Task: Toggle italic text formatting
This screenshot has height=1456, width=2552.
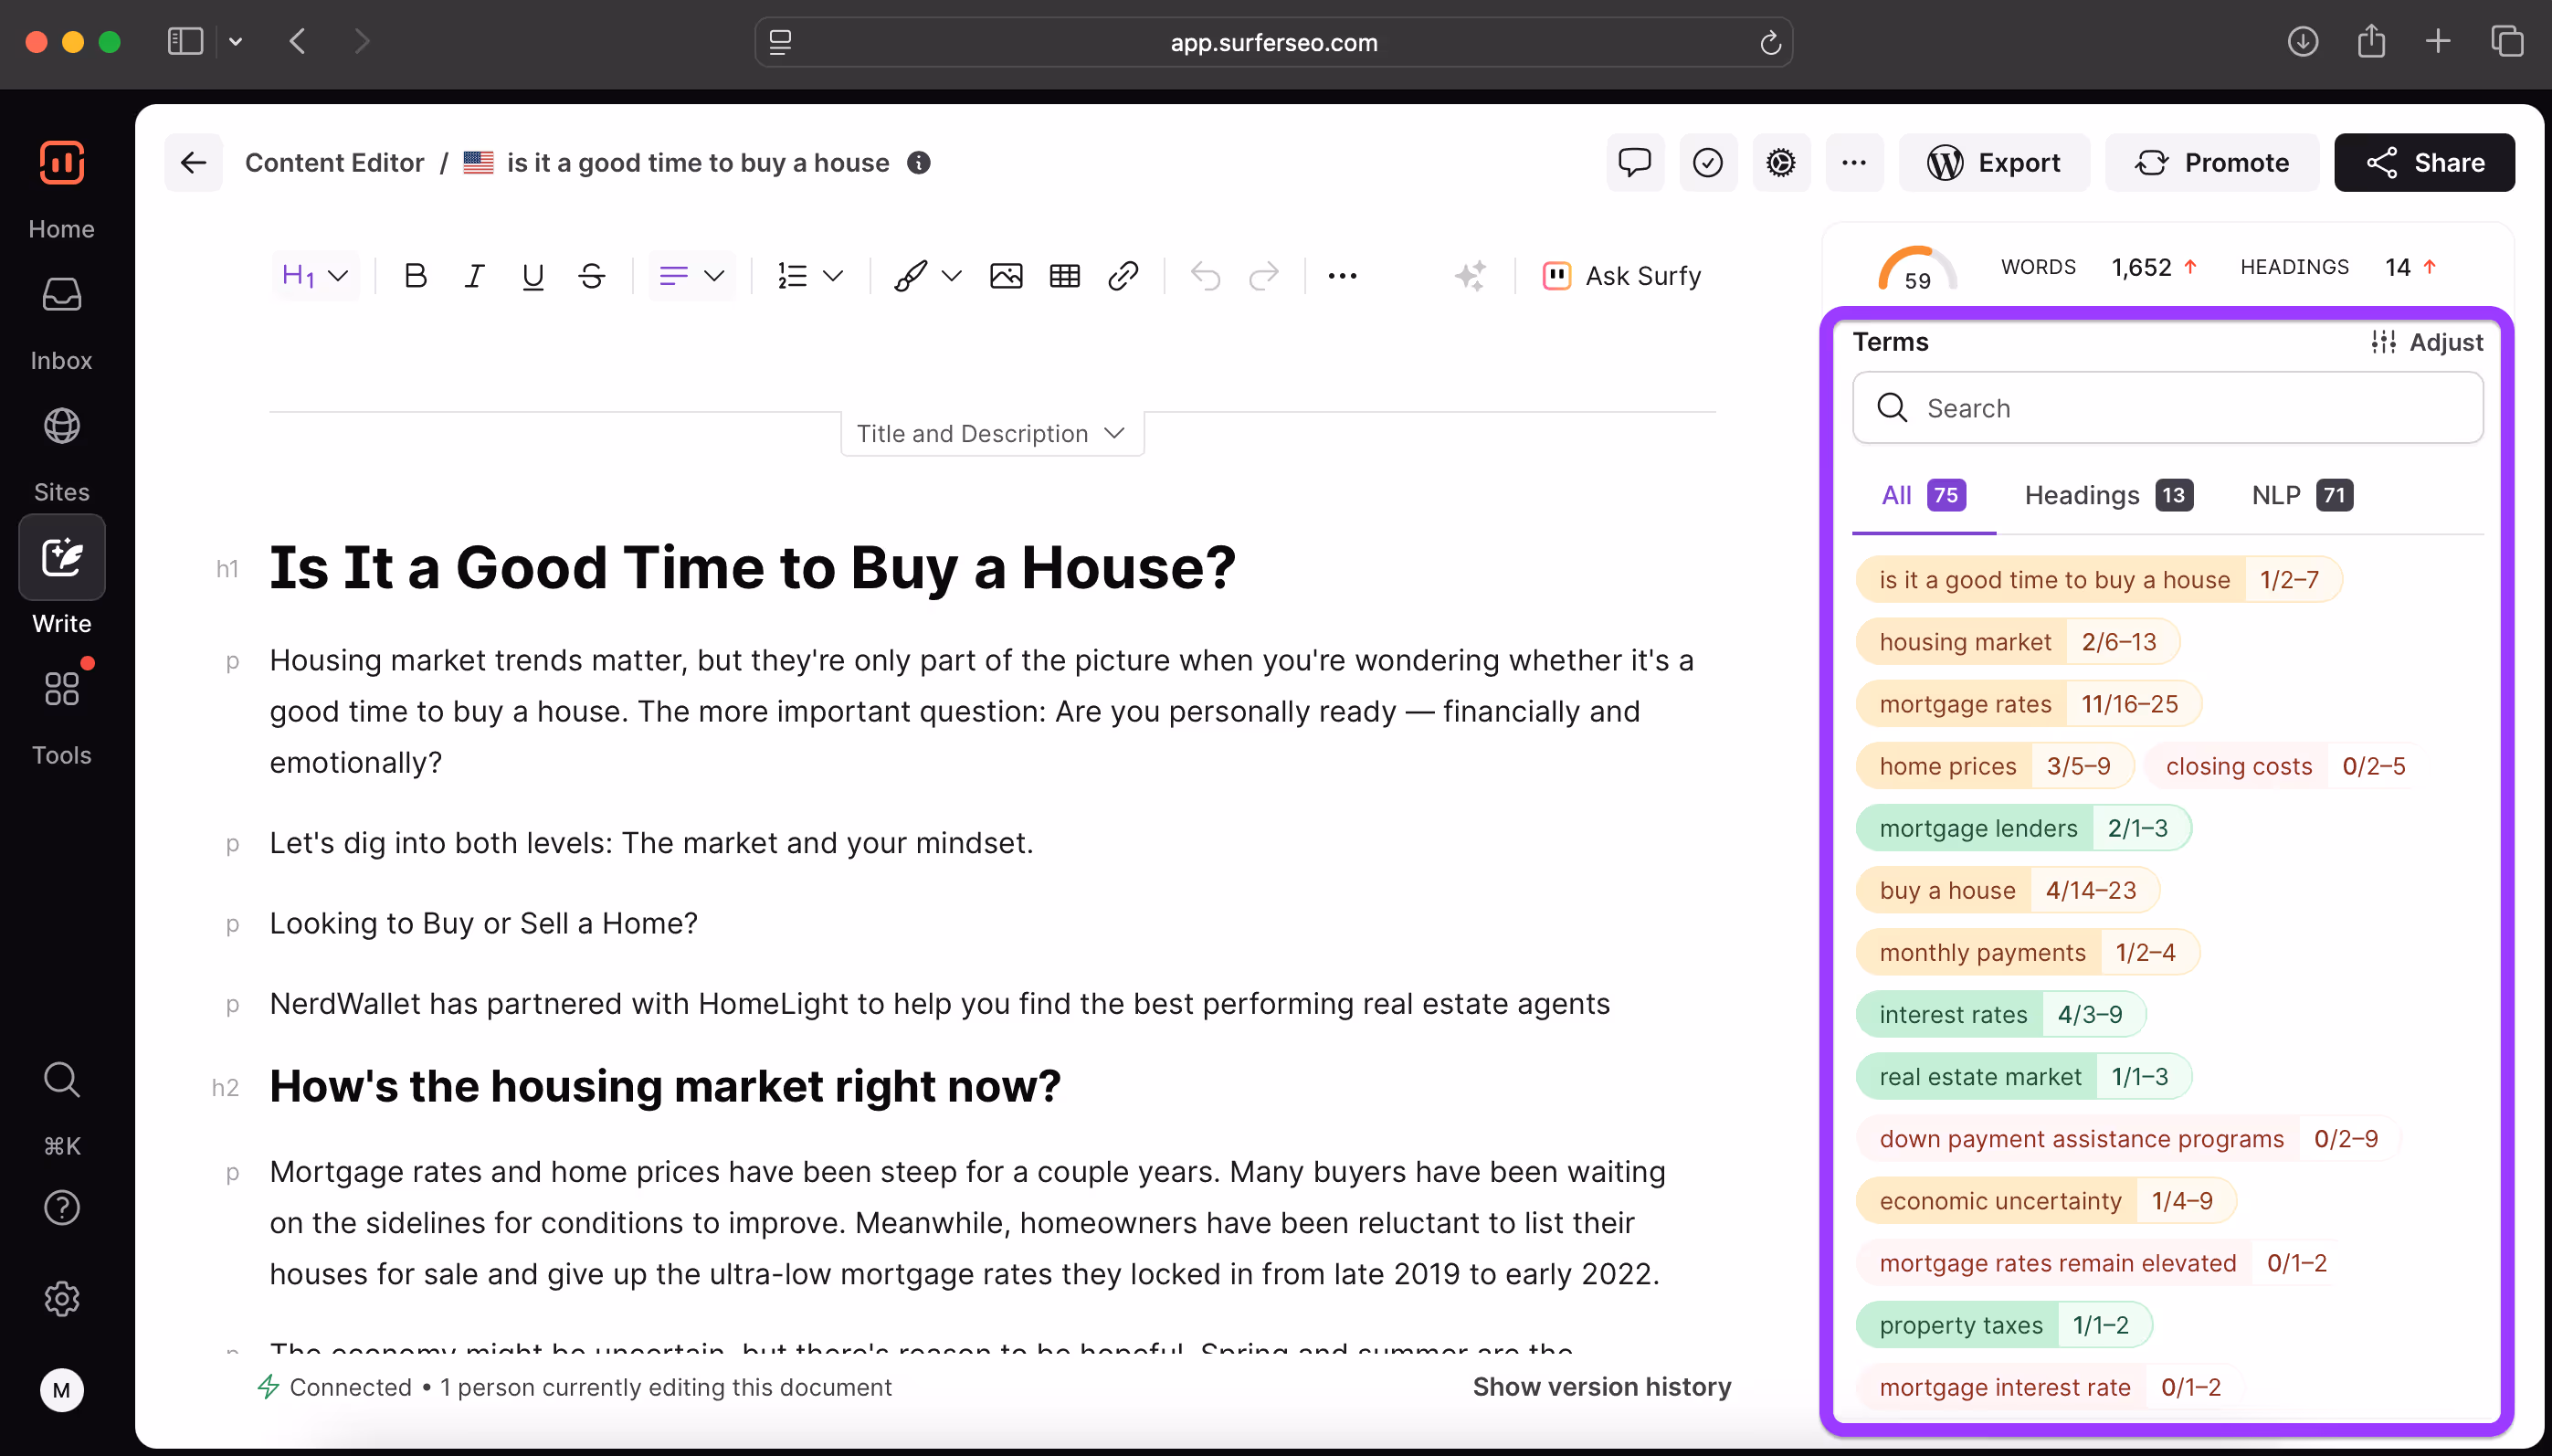Action: pyautogui.click(x=474, y=276)
